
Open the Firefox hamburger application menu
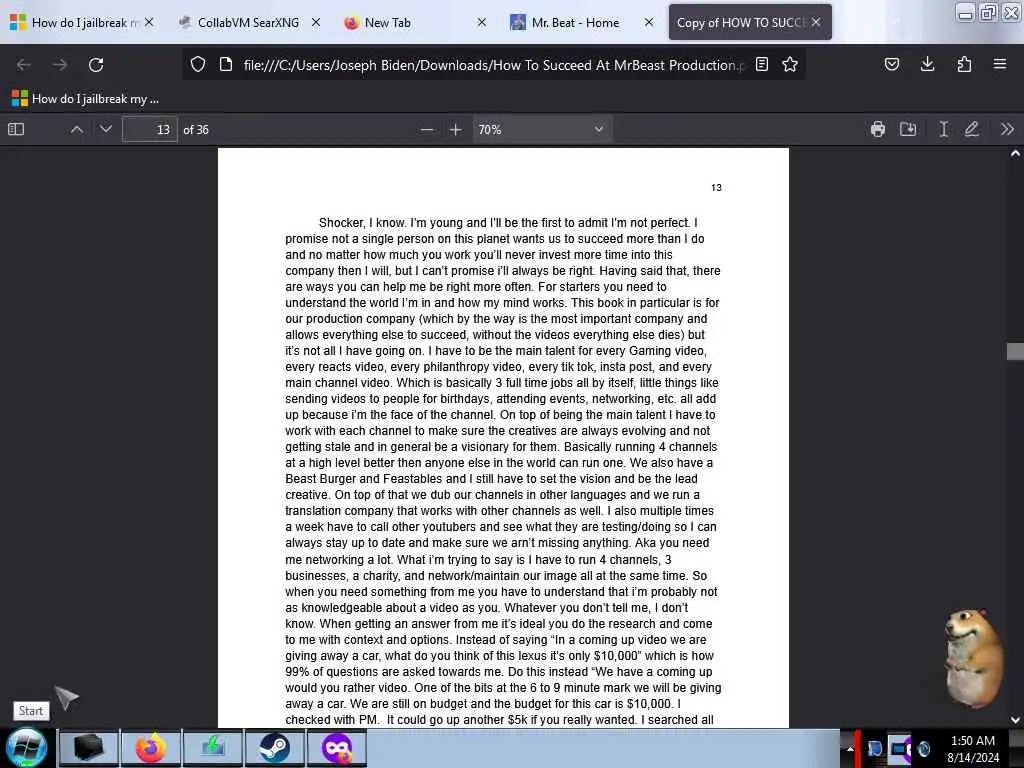[x=1000, y=64]
